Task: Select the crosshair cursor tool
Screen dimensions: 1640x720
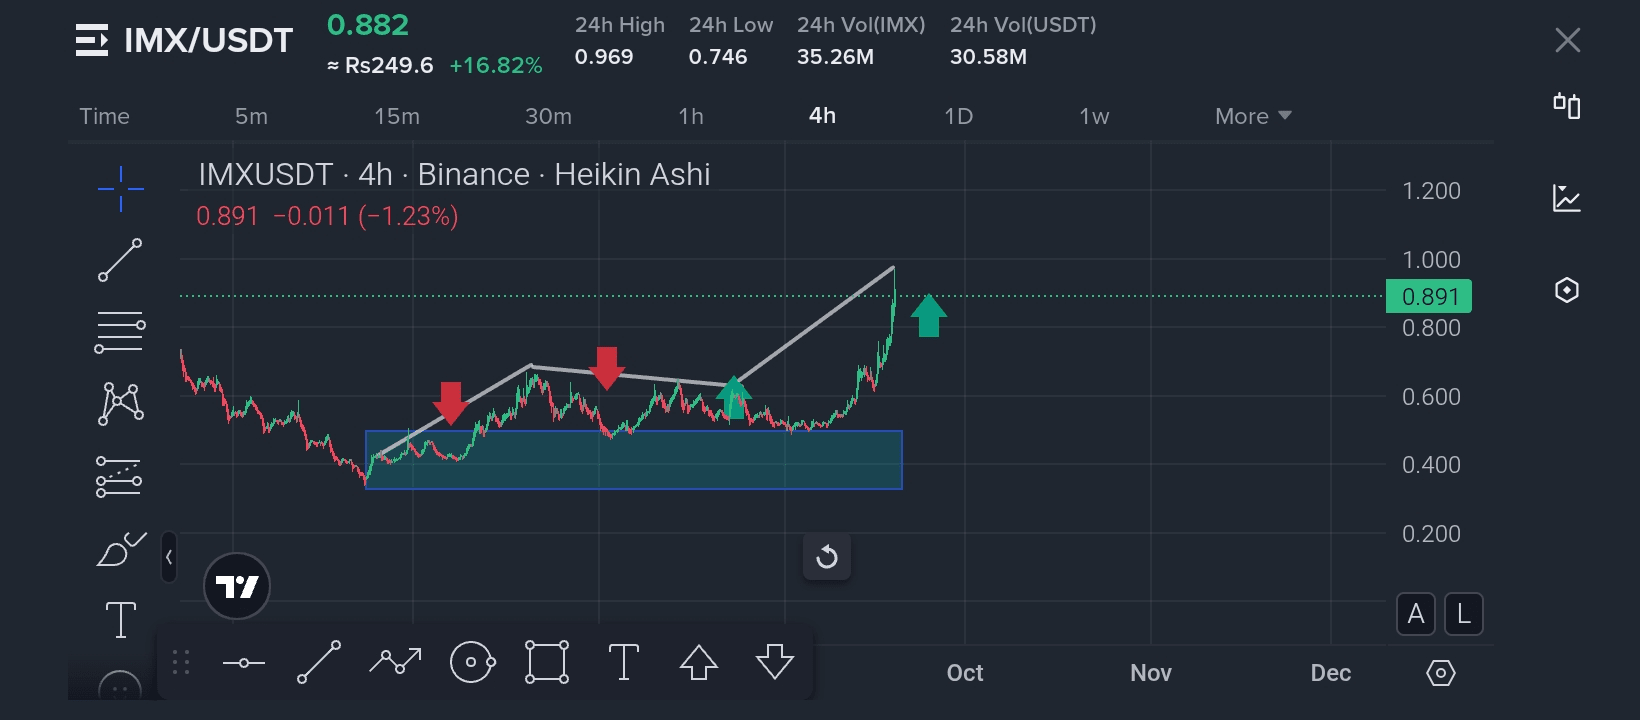Action: pyautogui.click(x=121, y=189)
